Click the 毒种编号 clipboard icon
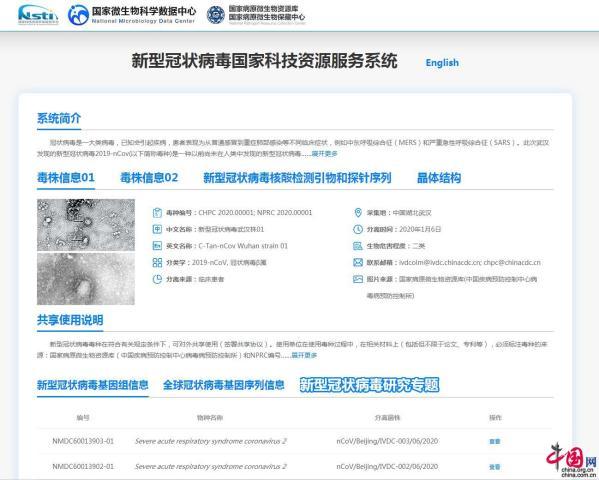This screenshot has height=480, width=599. (157, 213)
